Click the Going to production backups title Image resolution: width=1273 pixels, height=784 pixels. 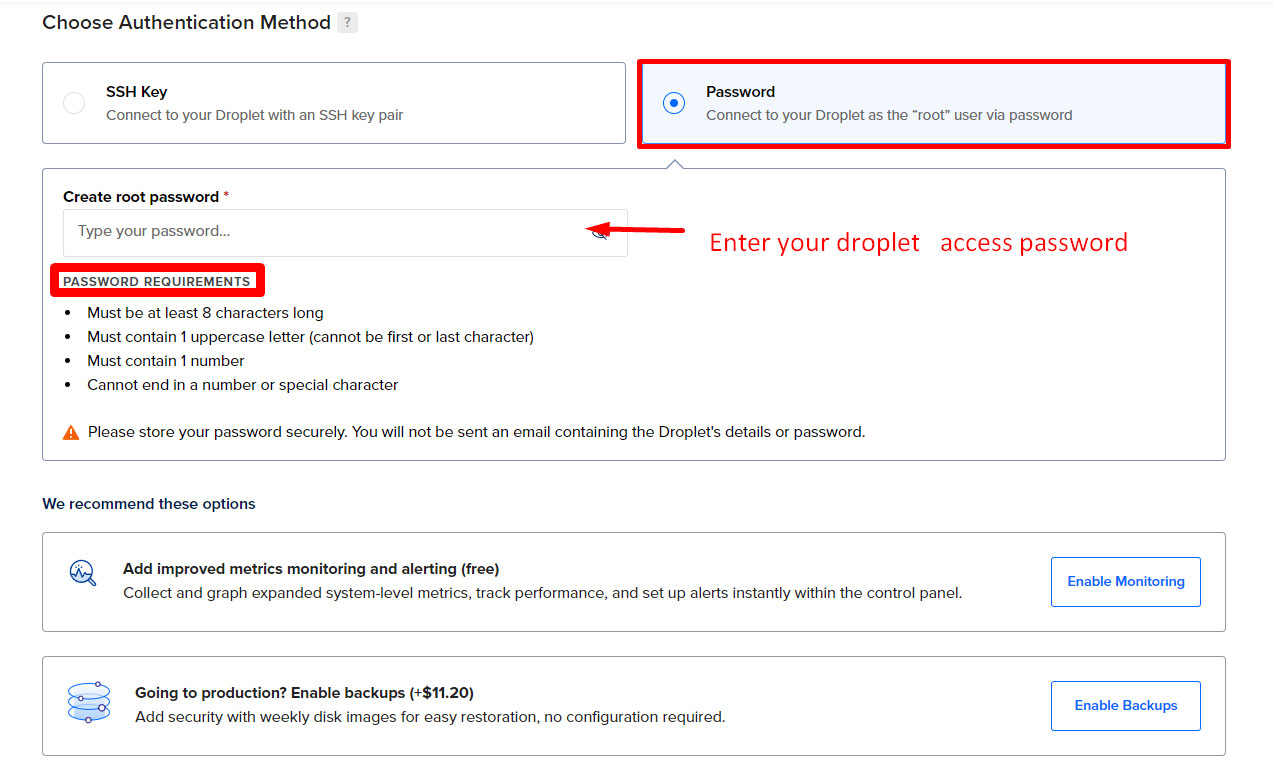point(304,693)
